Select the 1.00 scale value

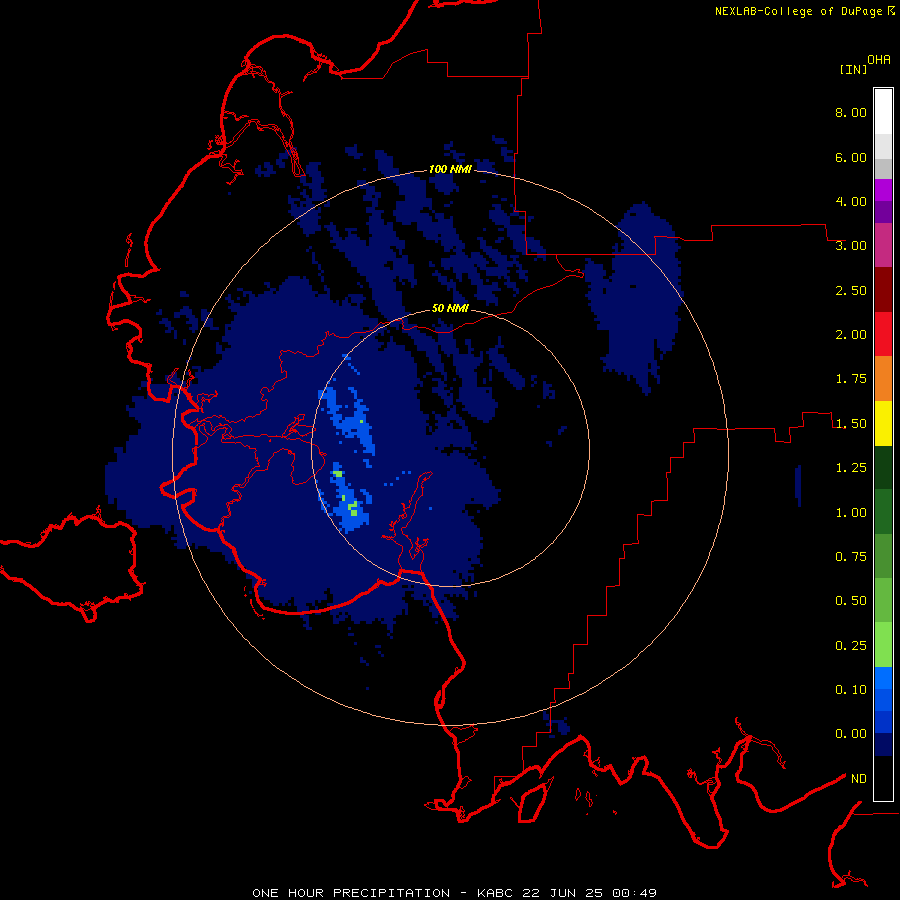[851, 513]
